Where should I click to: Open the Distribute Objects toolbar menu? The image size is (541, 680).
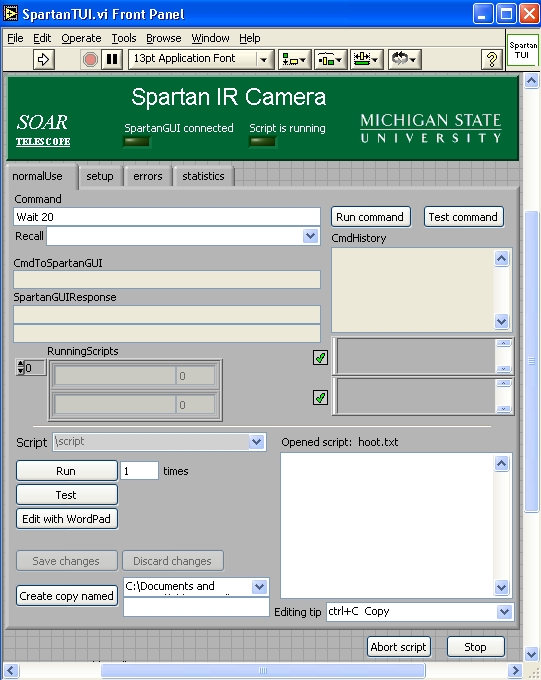pos(330,59)
